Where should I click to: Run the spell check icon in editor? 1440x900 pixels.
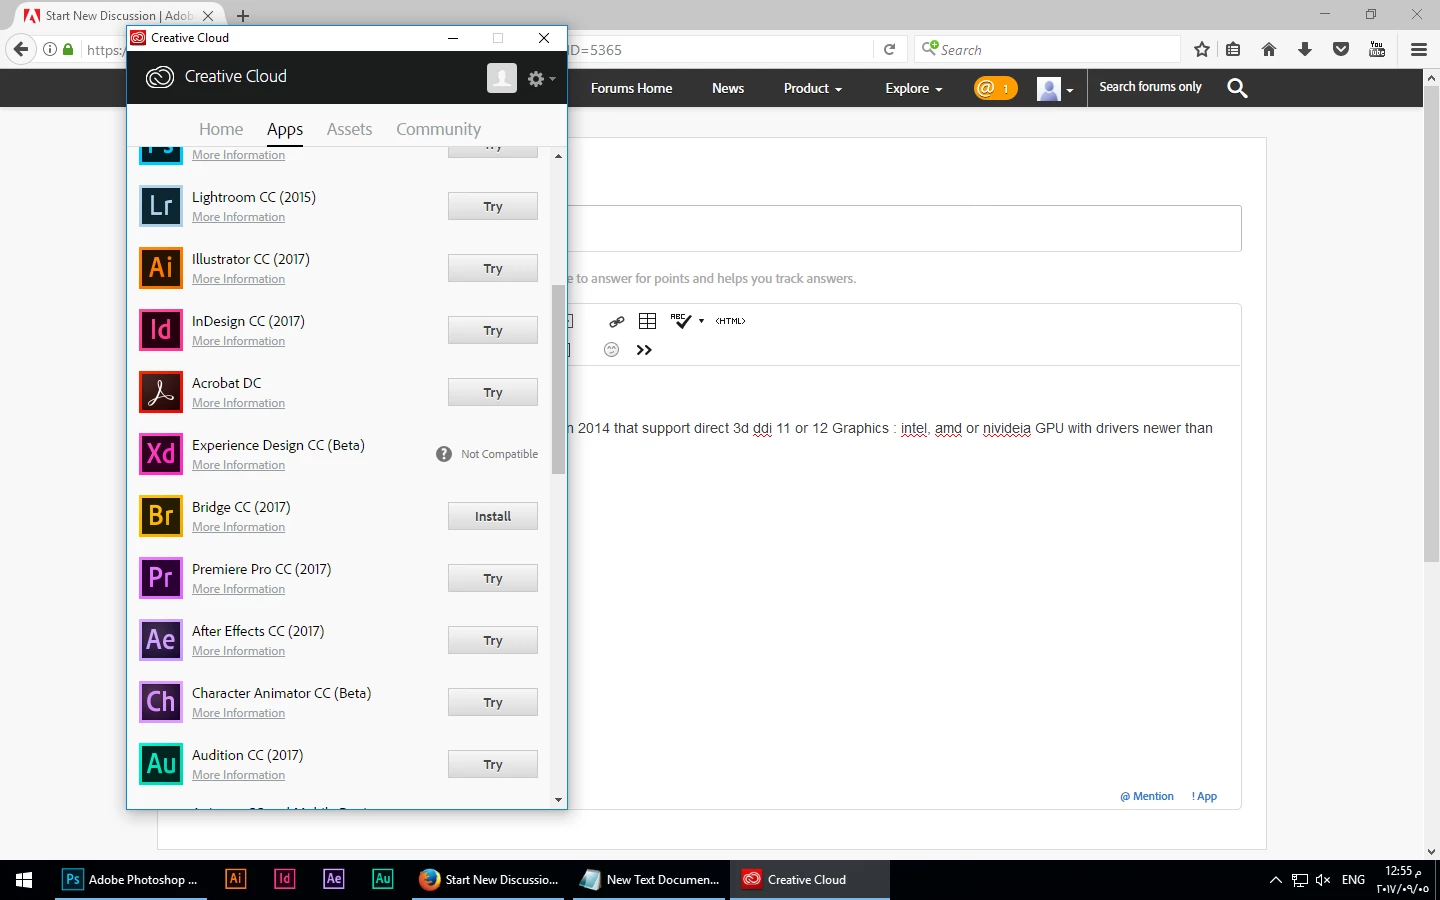click(681, 320)
